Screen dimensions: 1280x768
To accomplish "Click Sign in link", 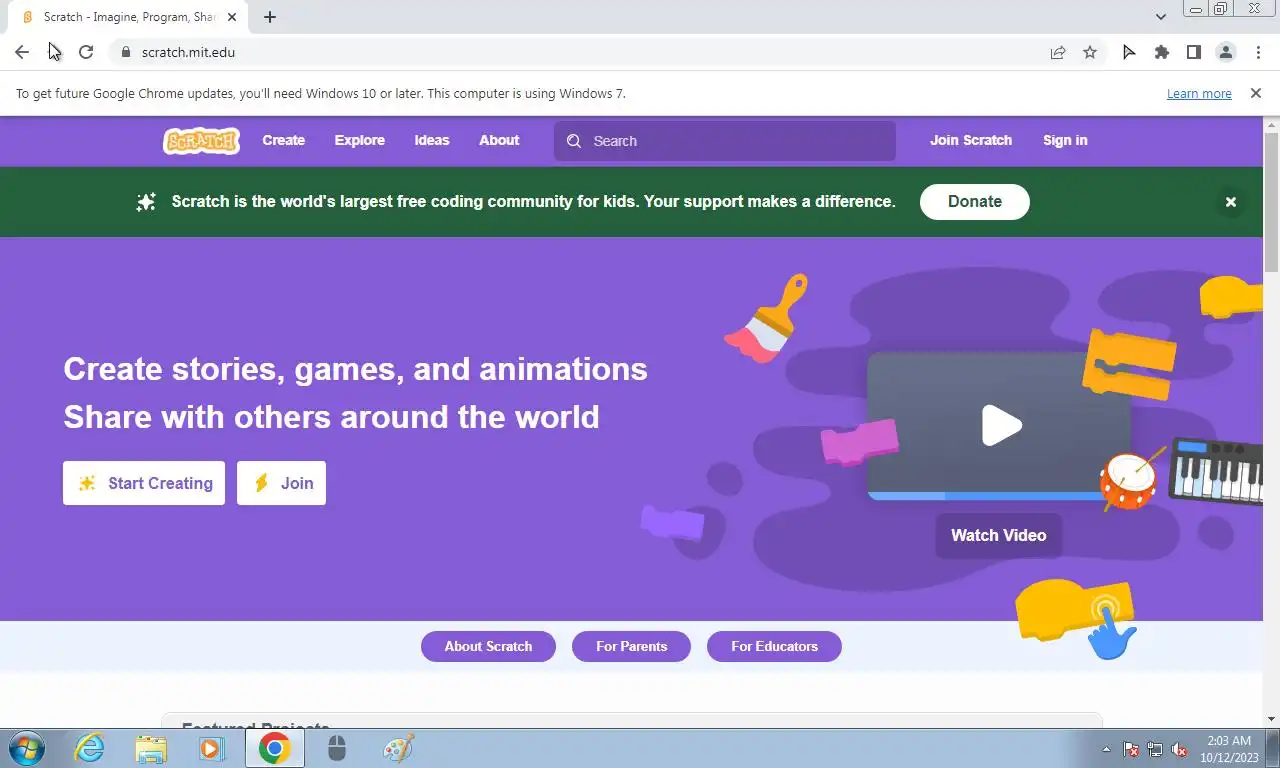I will pyautogui.click(x=1065, y=141).
